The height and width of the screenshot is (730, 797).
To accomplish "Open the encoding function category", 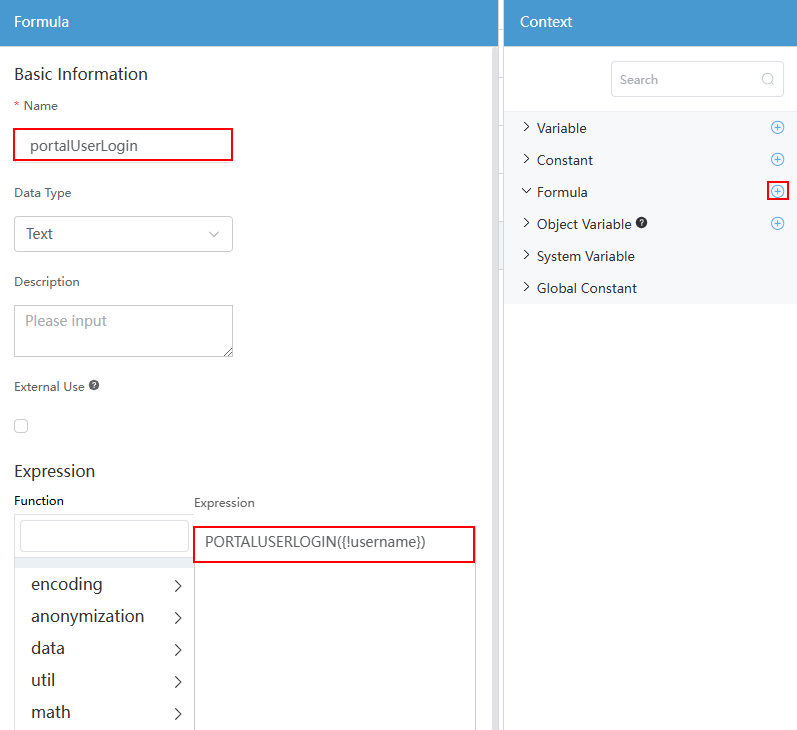I will coord(105,585).
